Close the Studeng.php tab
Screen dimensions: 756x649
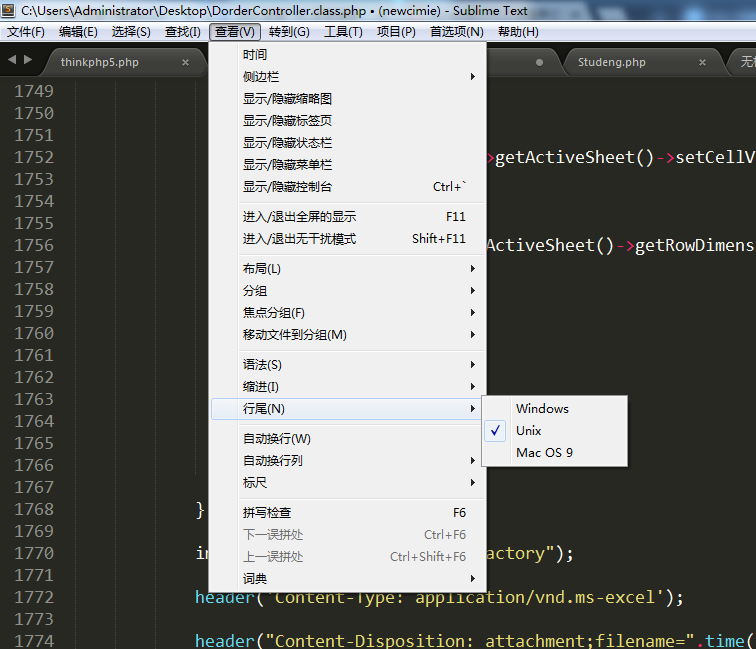[702, 62]
